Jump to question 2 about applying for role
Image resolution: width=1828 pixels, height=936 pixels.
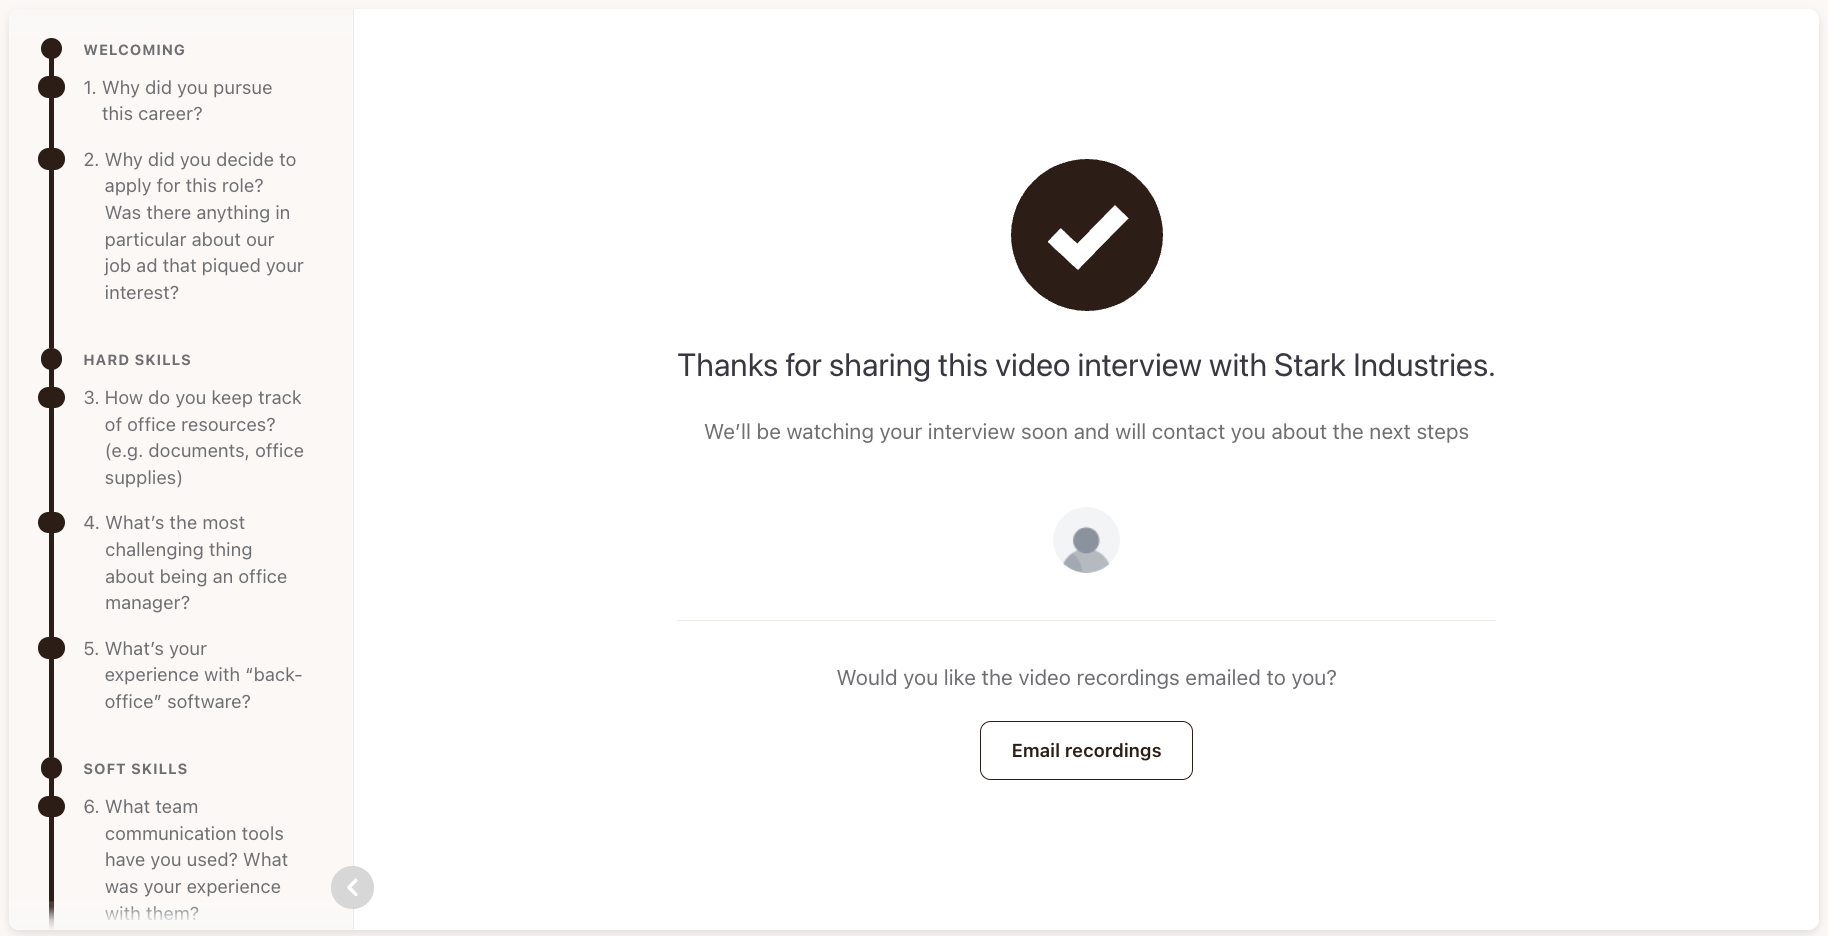coord(200,226)
